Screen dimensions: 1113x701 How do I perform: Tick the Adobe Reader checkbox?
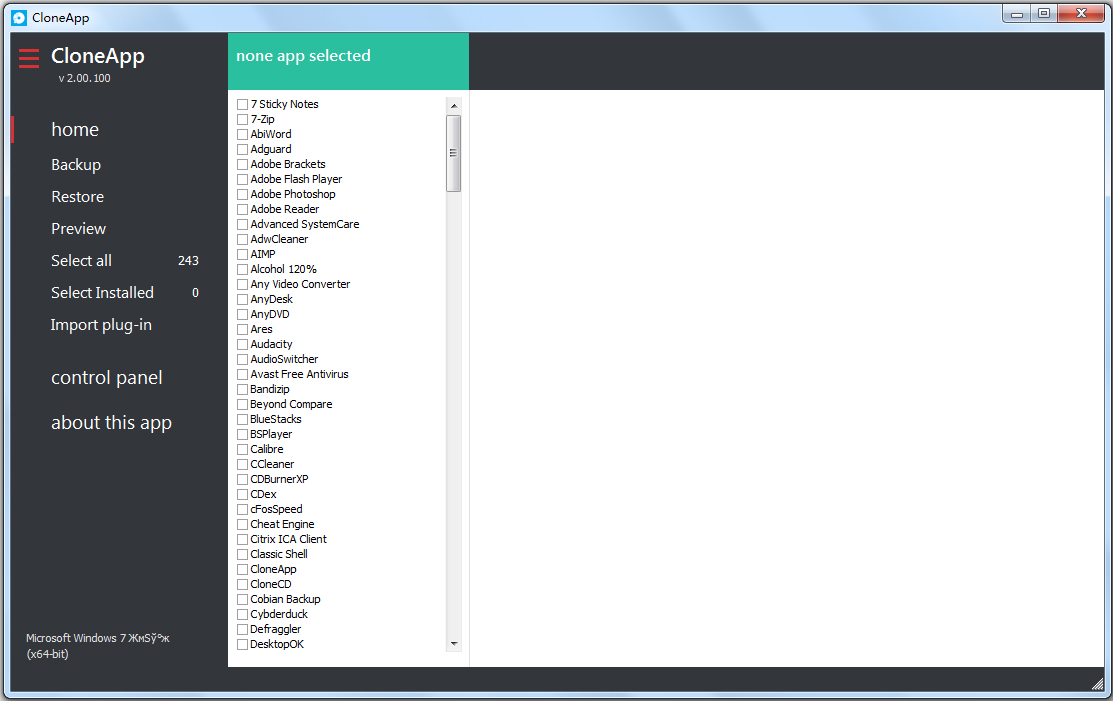coord(243,209)
